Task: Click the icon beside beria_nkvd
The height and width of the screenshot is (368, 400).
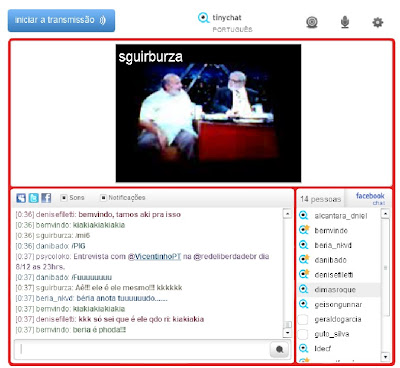Action: pos(303,245)
